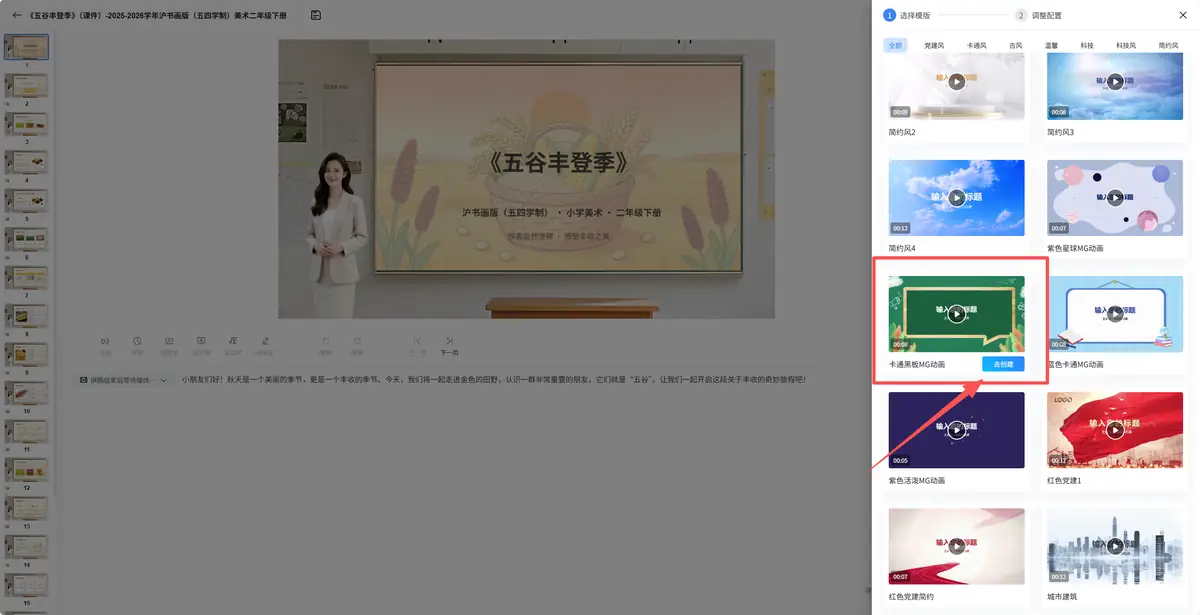Select the 卡通风 category tab

[x=976, y=46]
